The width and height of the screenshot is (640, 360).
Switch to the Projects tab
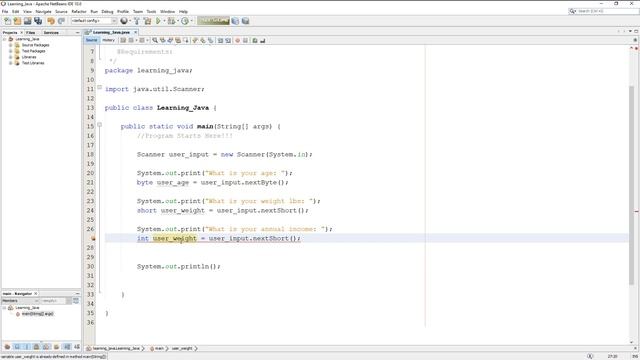tap(10, 33)
